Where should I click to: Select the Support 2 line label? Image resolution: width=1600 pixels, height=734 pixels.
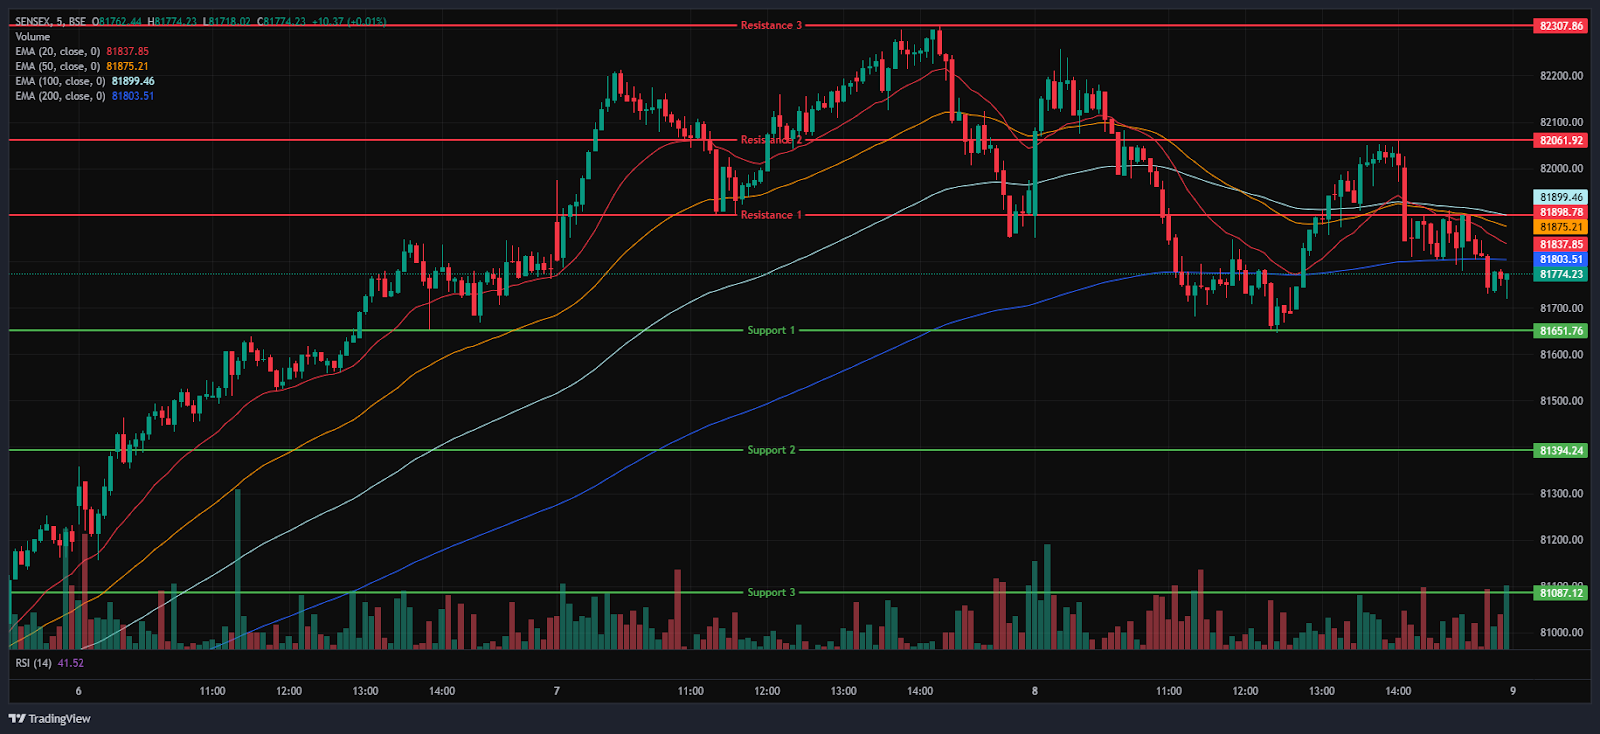pos(771,450)
